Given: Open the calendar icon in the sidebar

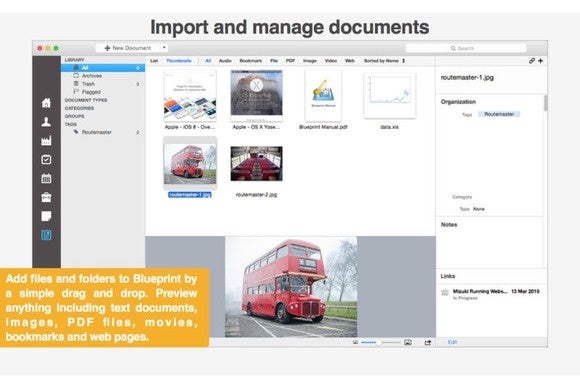Looking at the screenshot, I should coord(46,178).
